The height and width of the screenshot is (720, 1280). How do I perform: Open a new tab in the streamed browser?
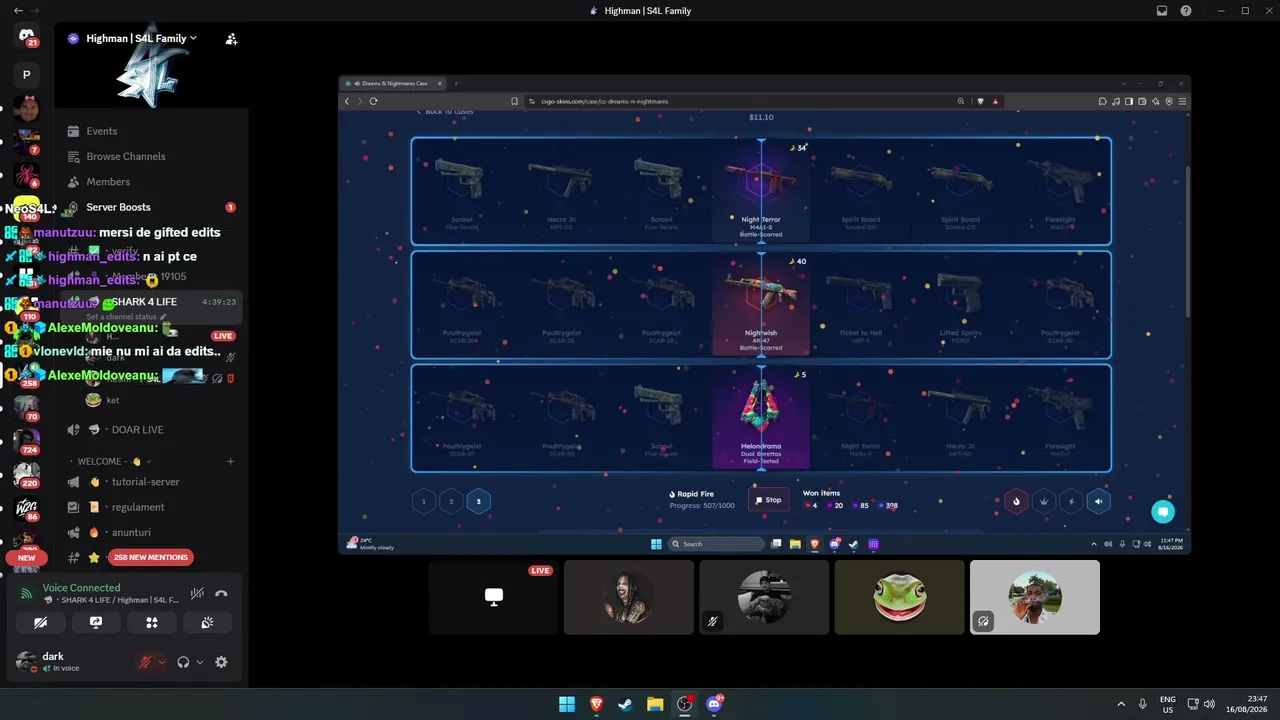click(x=456, y=83)
